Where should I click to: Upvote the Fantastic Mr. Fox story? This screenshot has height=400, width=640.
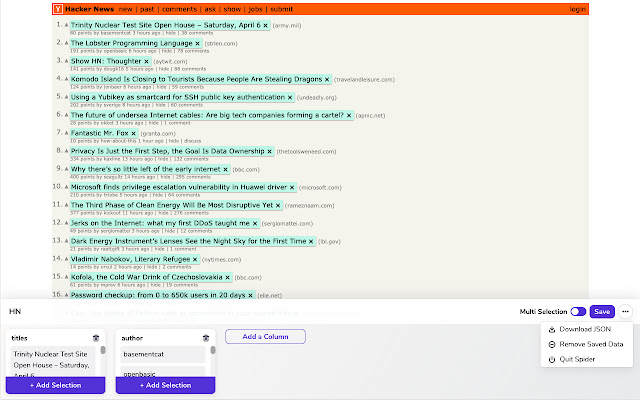(x=66, y=133)
